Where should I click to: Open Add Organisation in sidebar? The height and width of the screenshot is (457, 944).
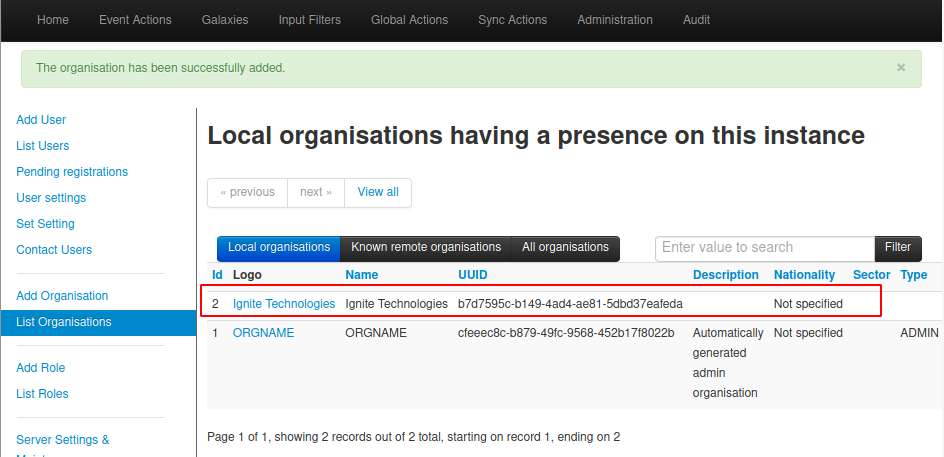62,296
